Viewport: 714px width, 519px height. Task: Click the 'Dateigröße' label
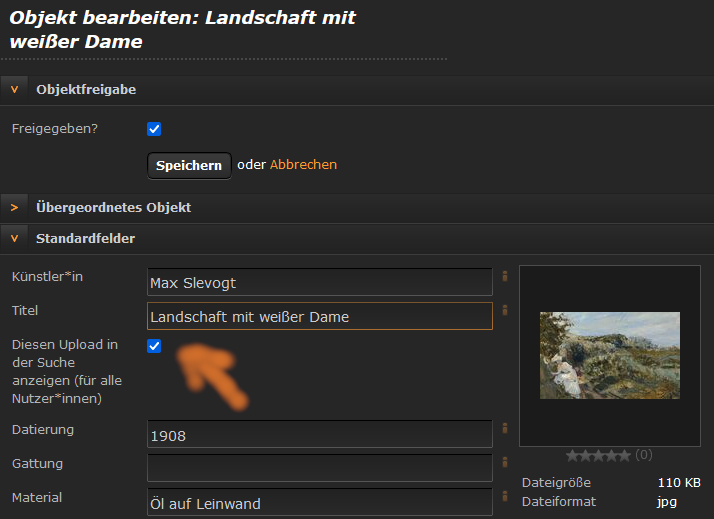[x=556, y=483]
